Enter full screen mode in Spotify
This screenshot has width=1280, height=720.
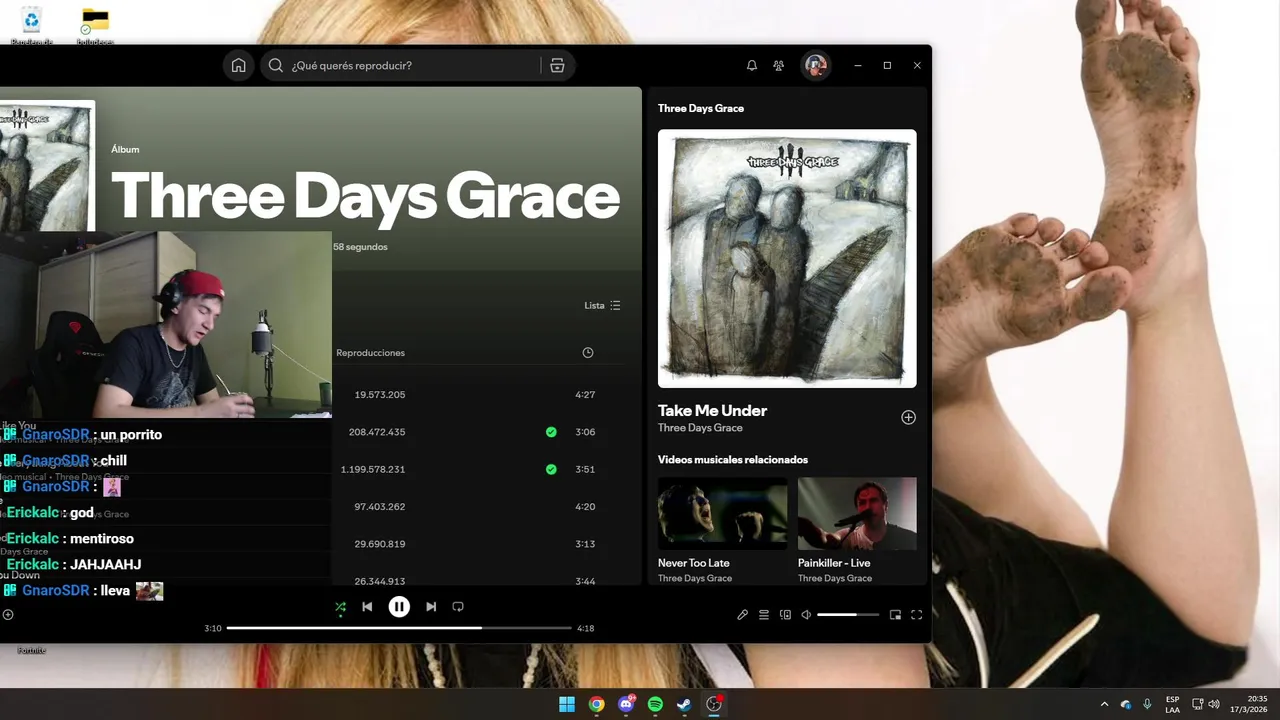(916, 615)
